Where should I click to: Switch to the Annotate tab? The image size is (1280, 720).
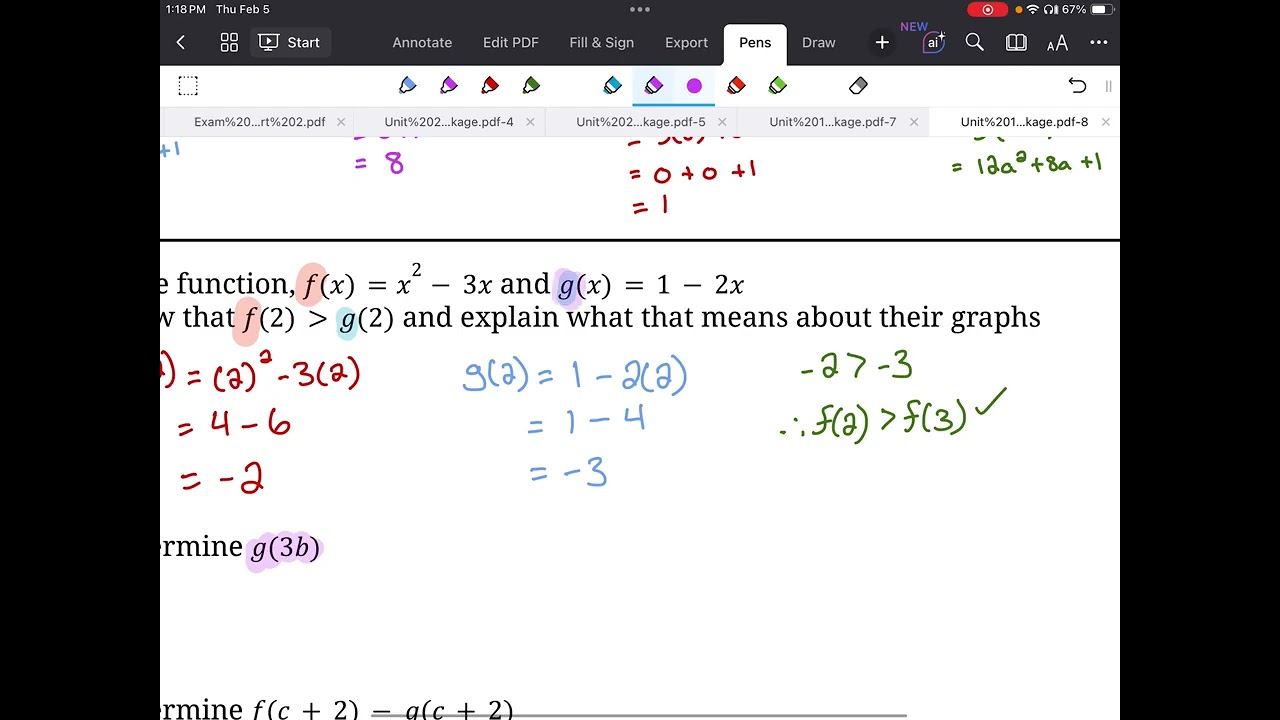[x=422, y=42]
